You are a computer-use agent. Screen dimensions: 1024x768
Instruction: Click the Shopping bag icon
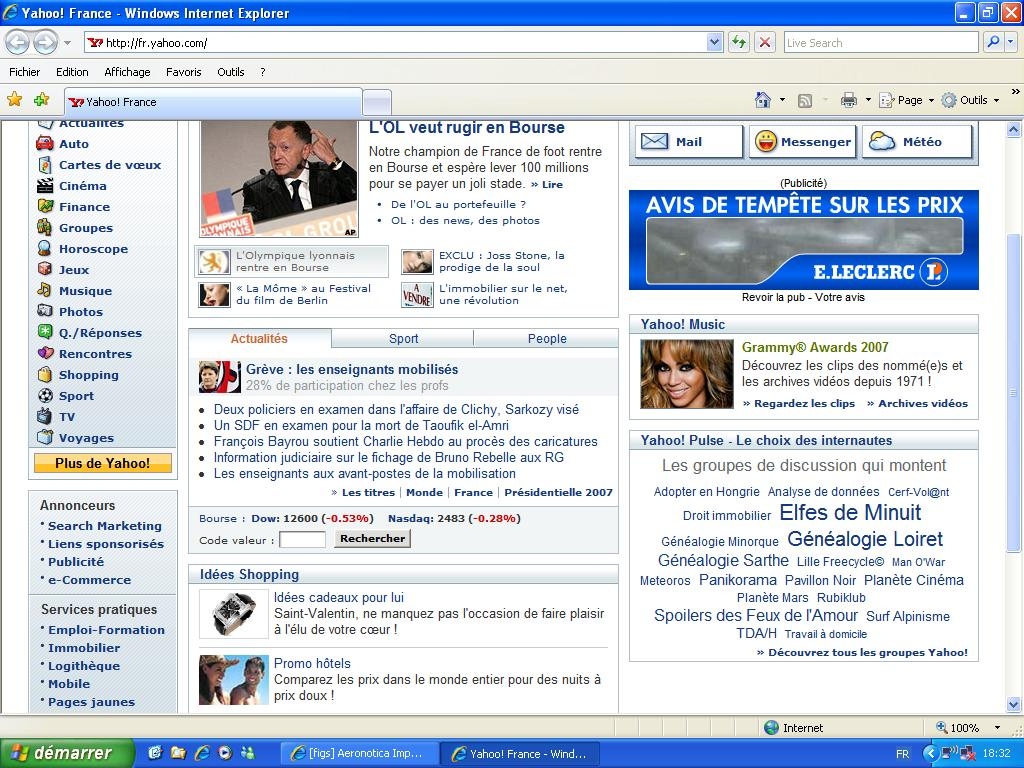click(44, 374)
